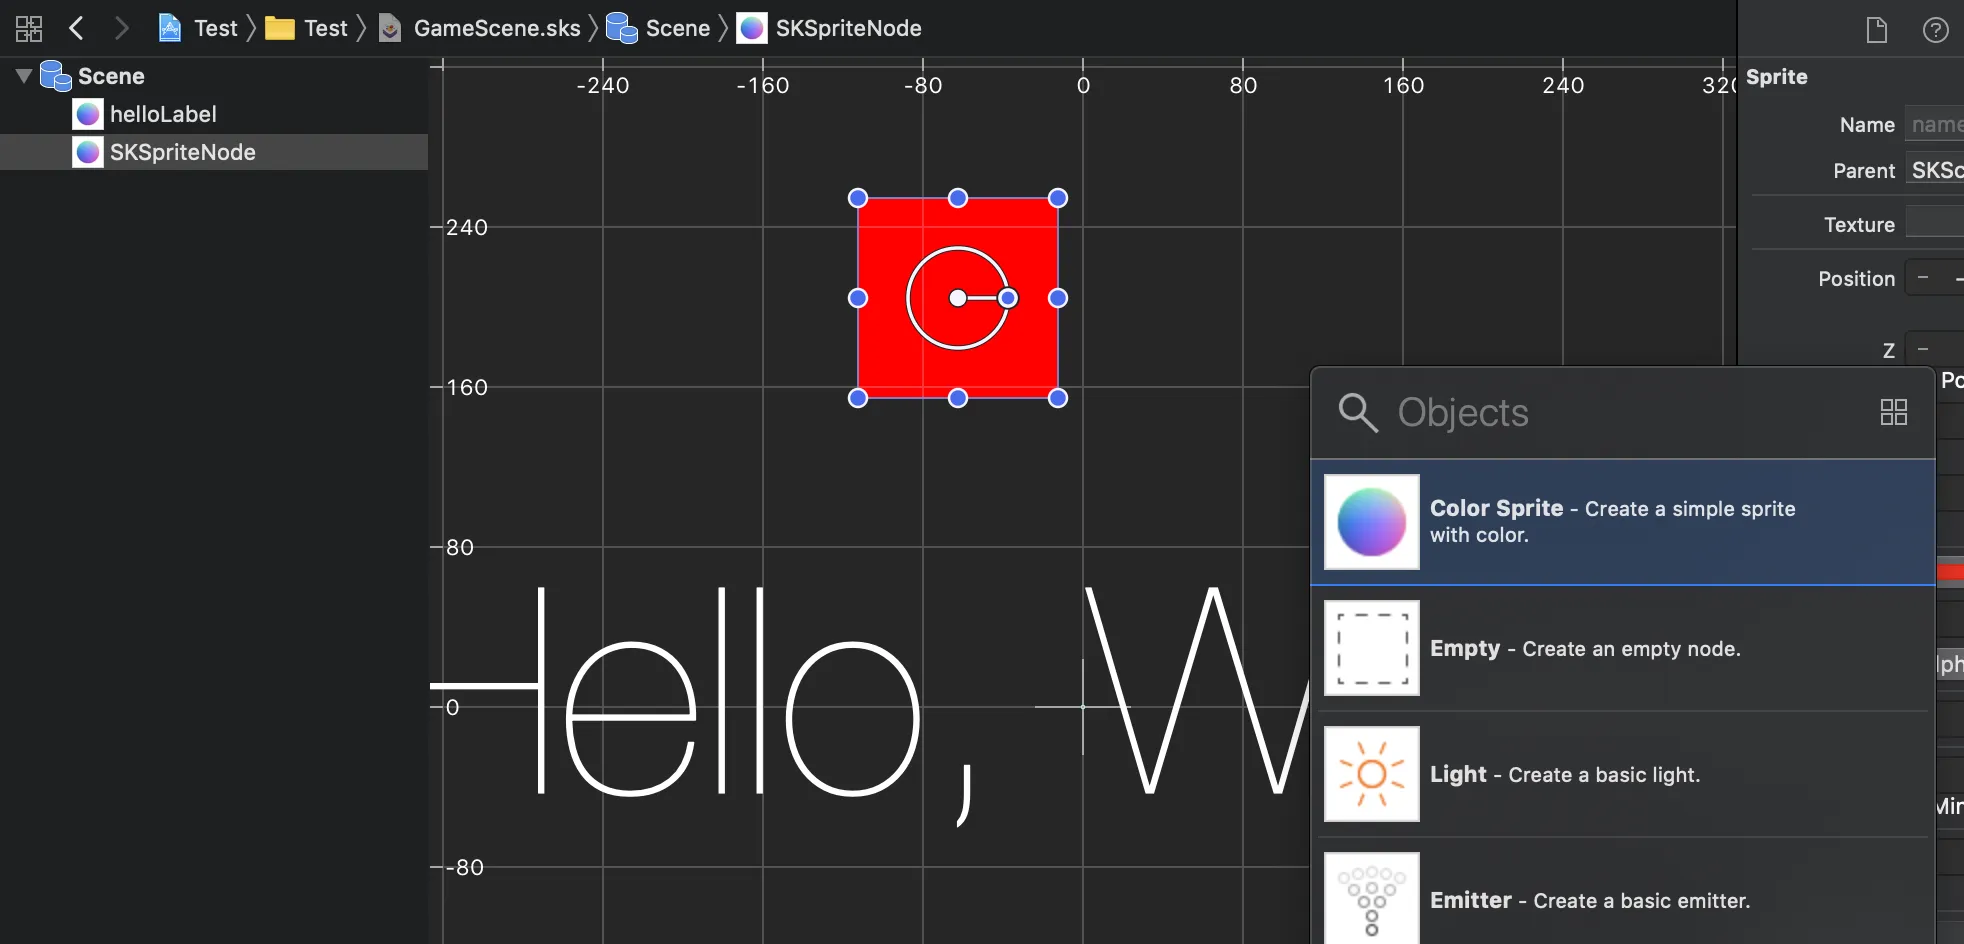1964x944 pixels.
Task: Click the red sprite's bottom-left handle
Action: pyautogui.click(x=857, y=398)
